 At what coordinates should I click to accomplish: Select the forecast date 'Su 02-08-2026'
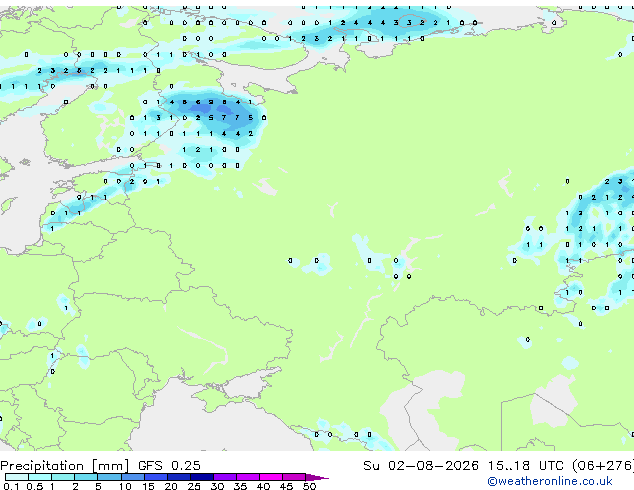click(x=421, y=466)
